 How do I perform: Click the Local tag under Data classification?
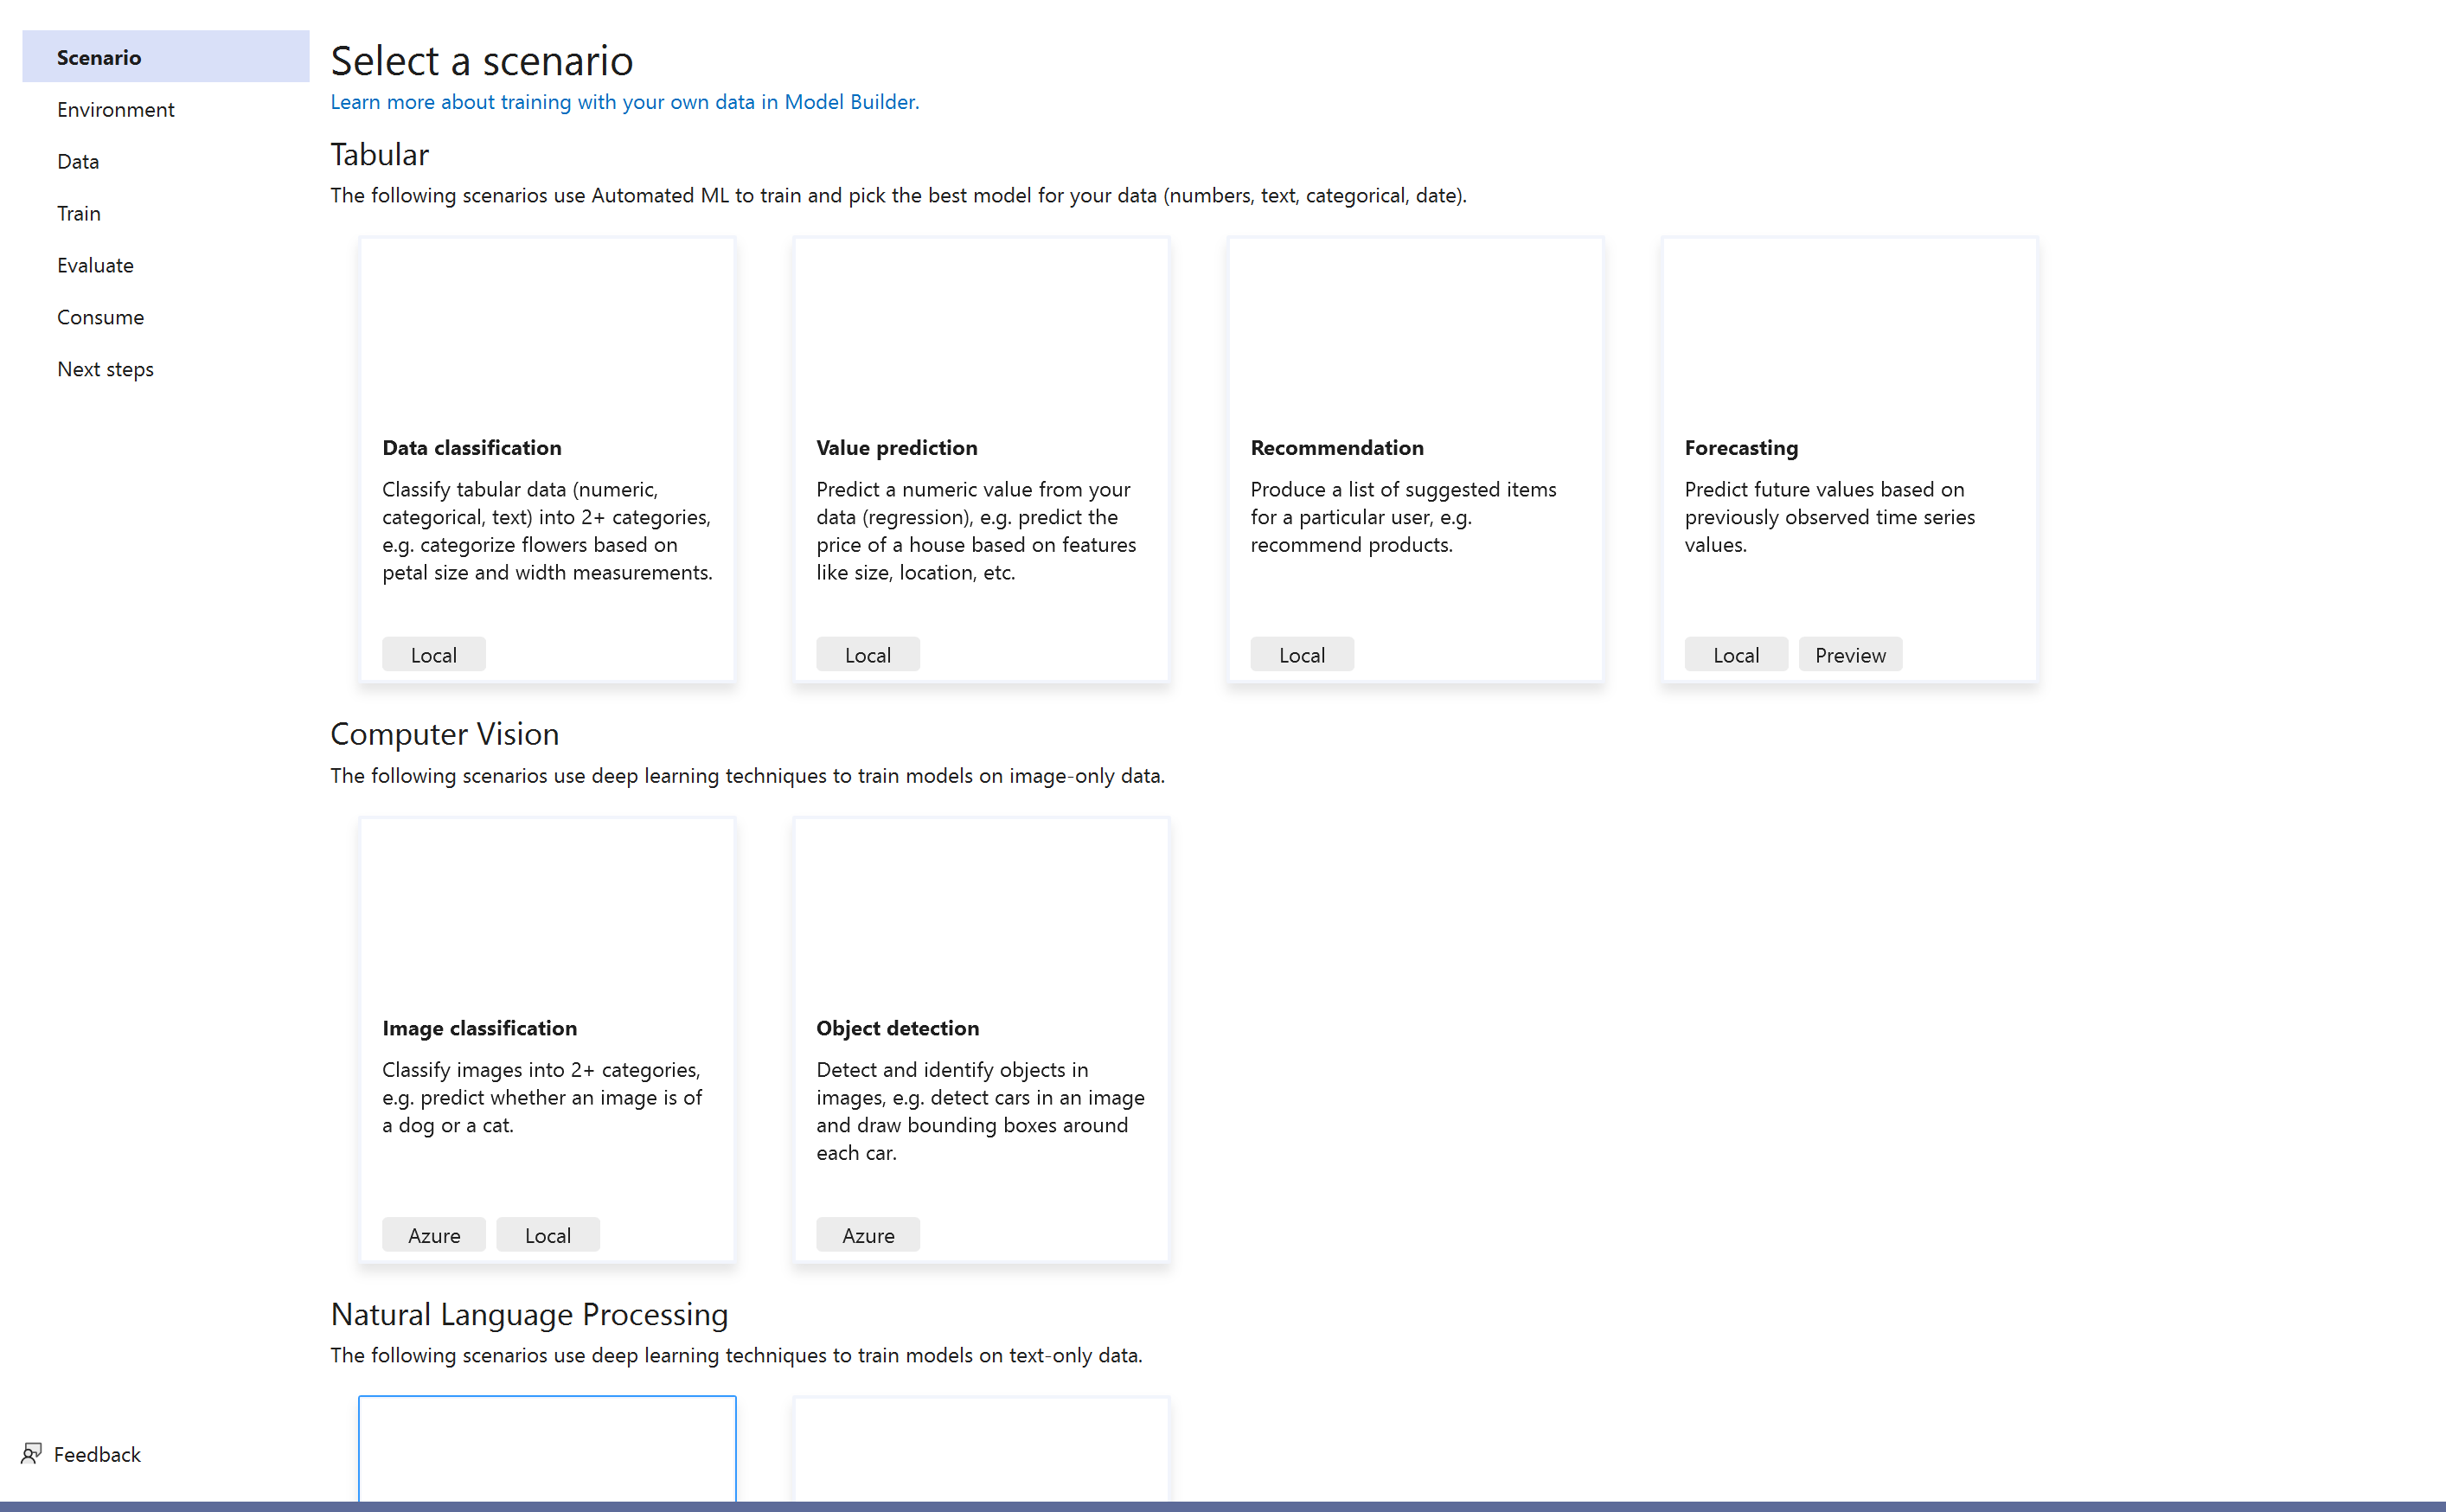433,653
